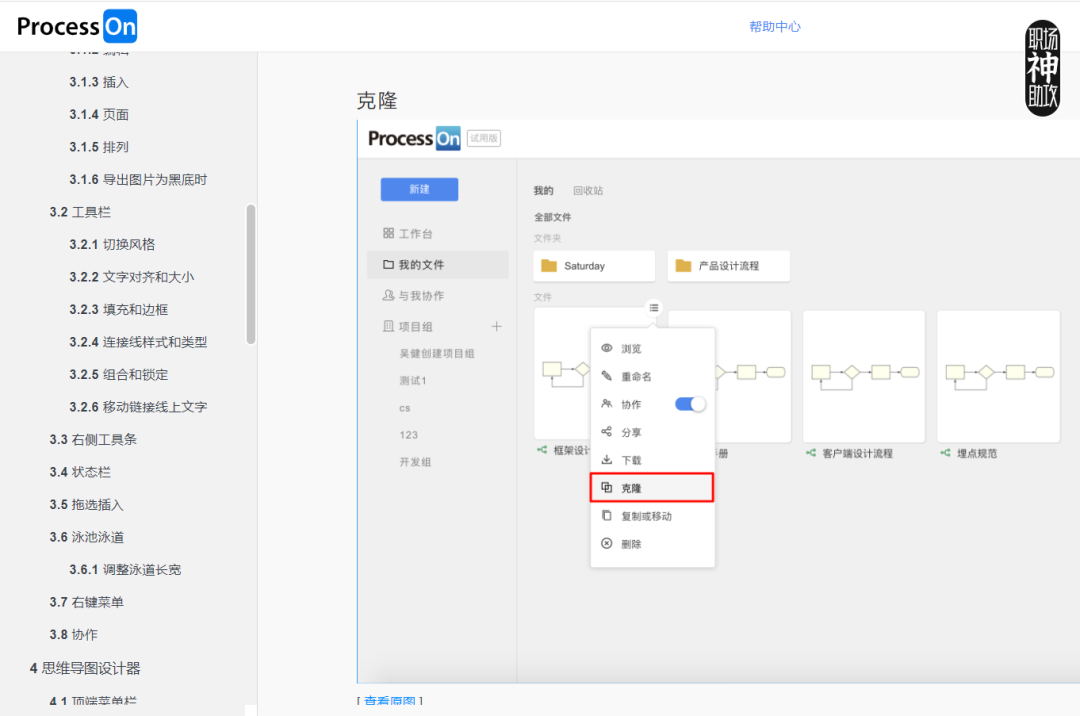Click the circled-x icon next to 删除
This screenshot has height=716, width=1080.
pos(607,543)
